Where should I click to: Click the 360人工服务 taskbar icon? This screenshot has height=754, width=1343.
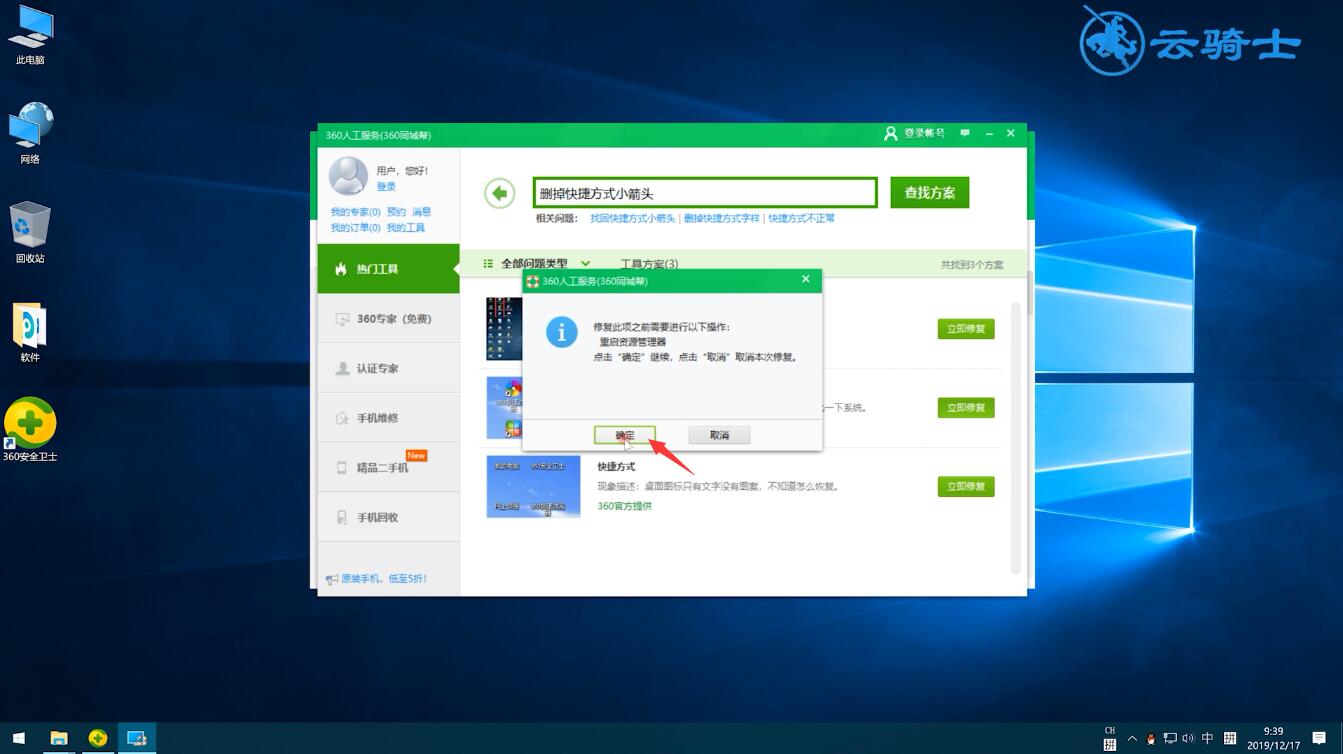click(x=137, y=738)
